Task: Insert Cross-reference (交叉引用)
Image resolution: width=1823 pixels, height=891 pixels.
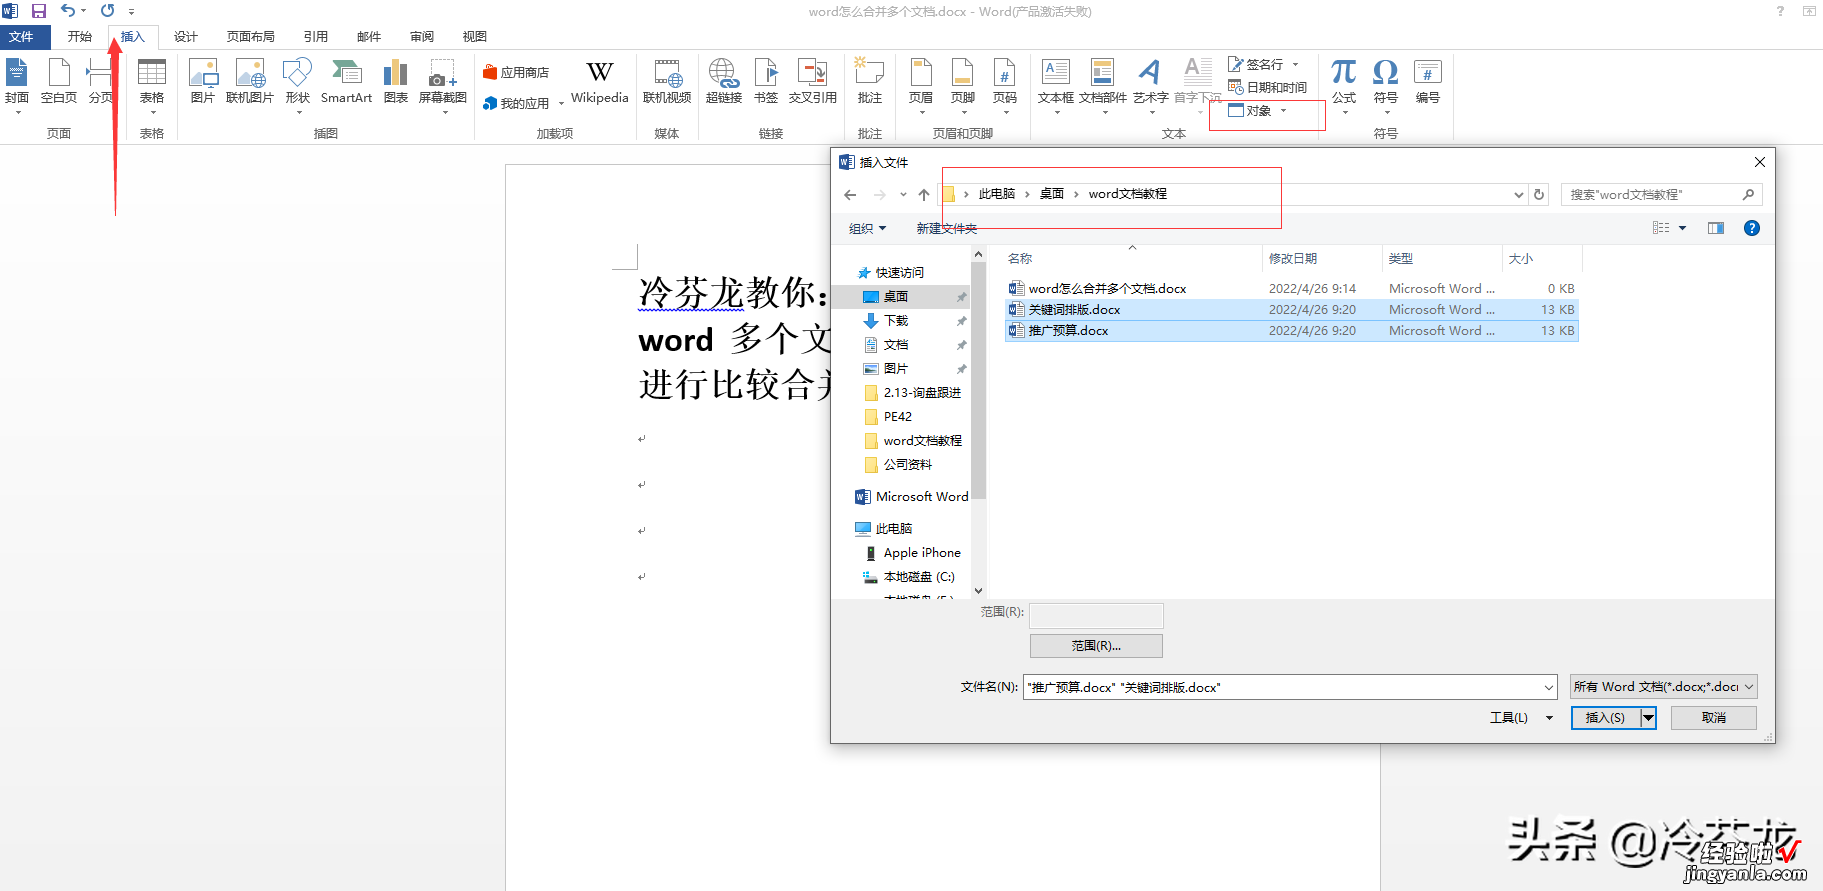Action: point(812,82)
